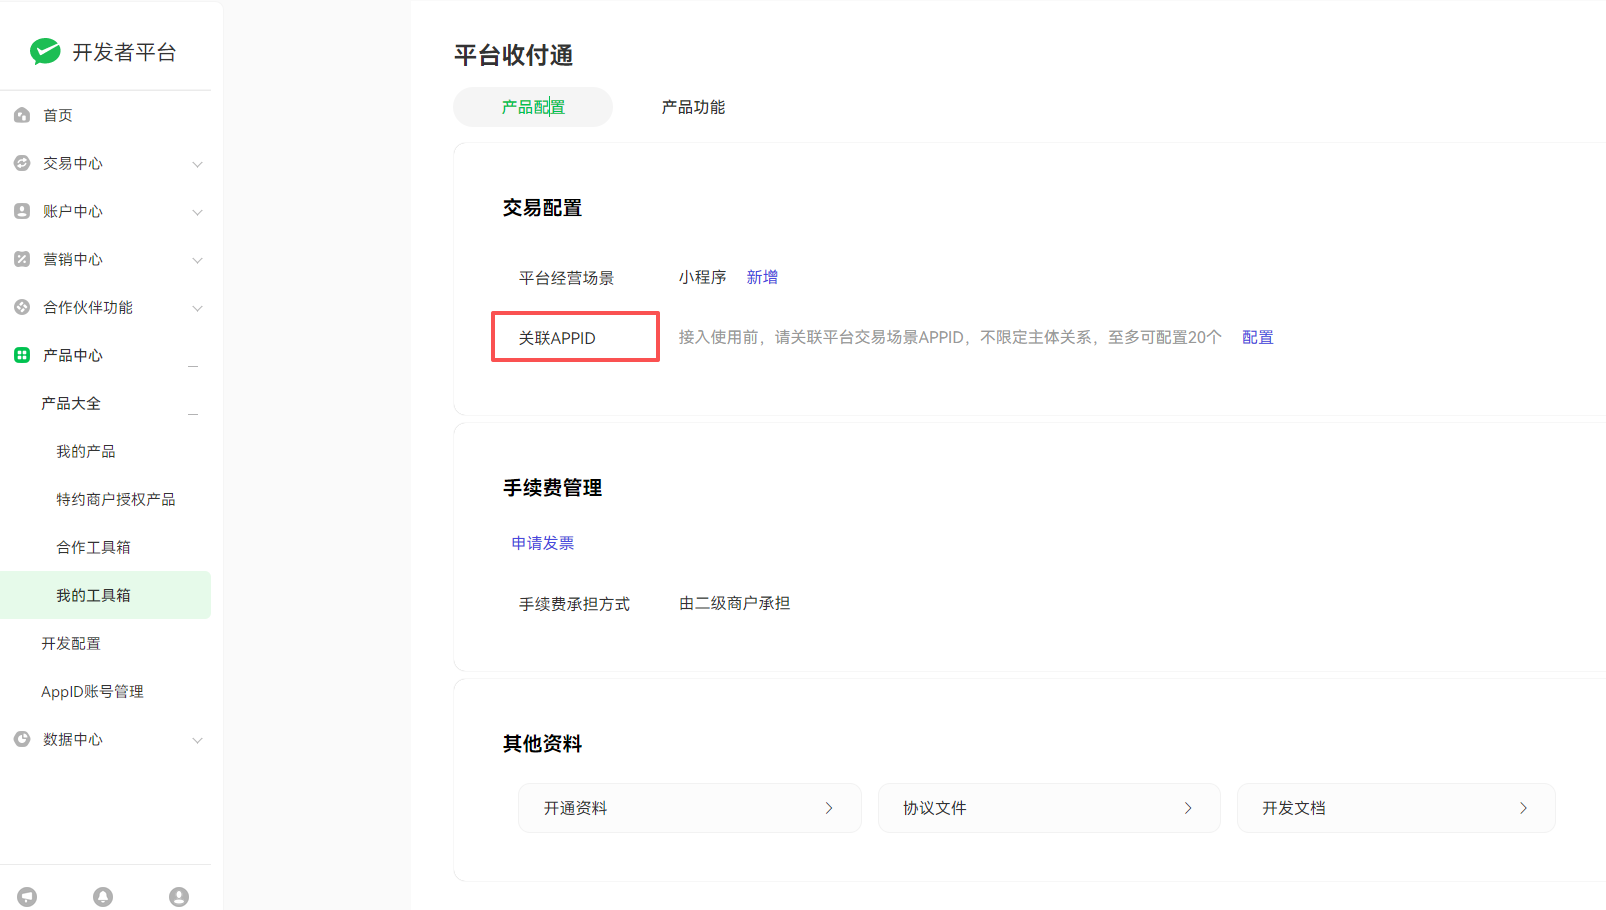
Task: Click the 新增 link next to 小程序
Action: coord(762,277)
